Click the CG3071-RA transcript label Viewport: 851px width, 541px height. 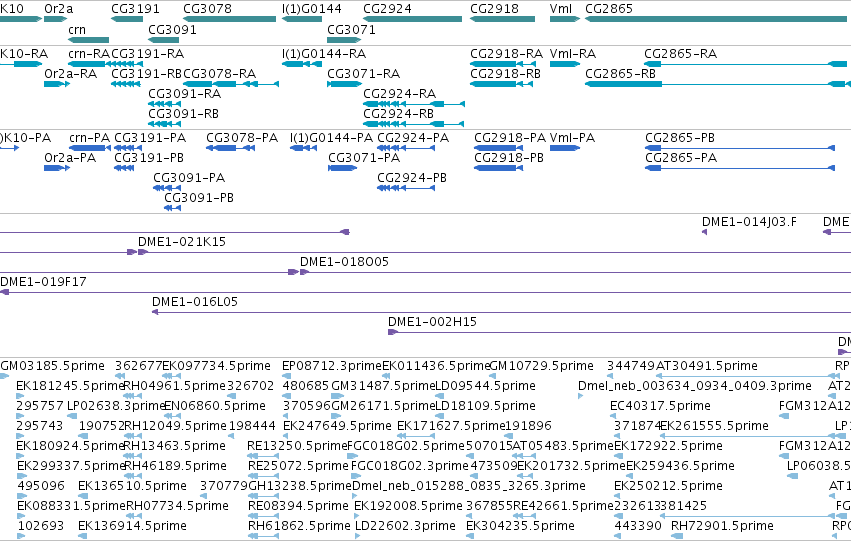click(364, 74)
